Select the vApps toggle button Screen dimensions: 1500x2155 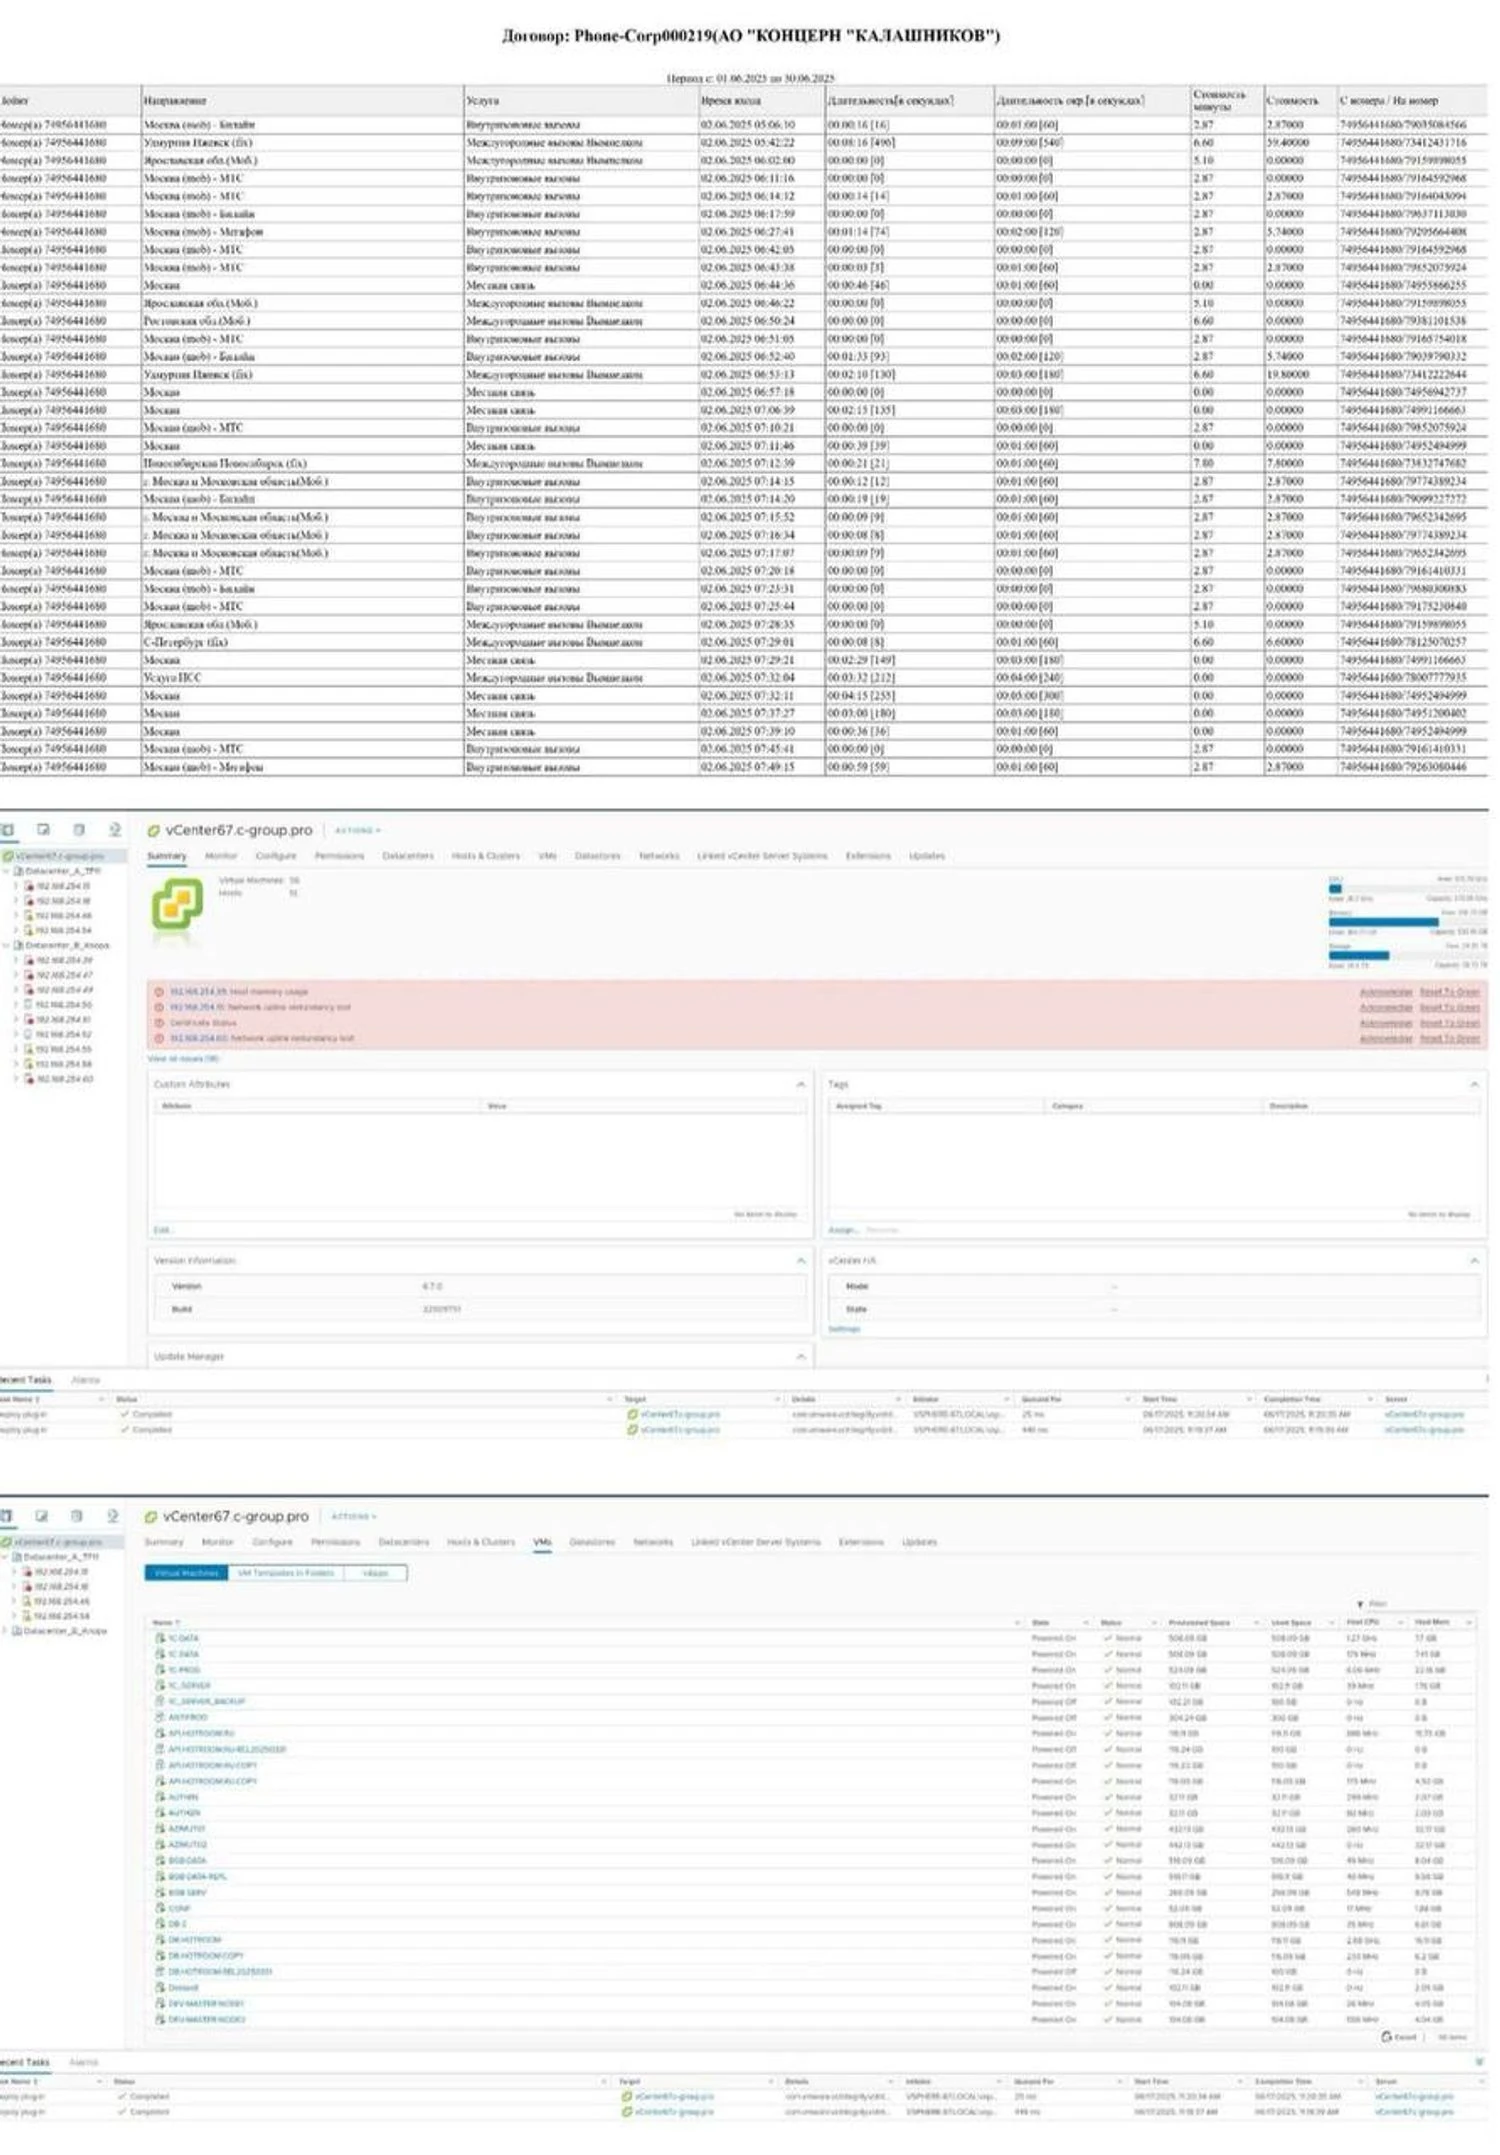pyautogui.click(x=375, y=1573)
